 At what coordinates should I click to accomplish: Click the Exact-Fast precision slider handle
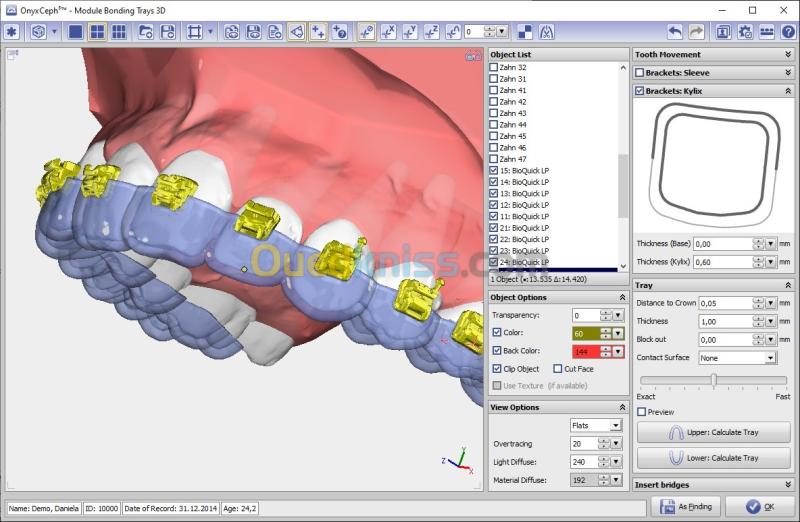(x=714, y=379)
